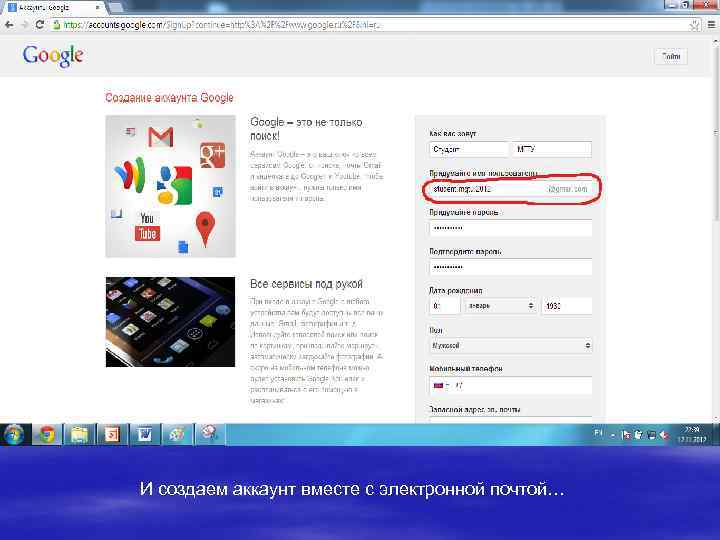Open the gender dropdown showing Мужской

pyautogui.click(x=511, y=345)
